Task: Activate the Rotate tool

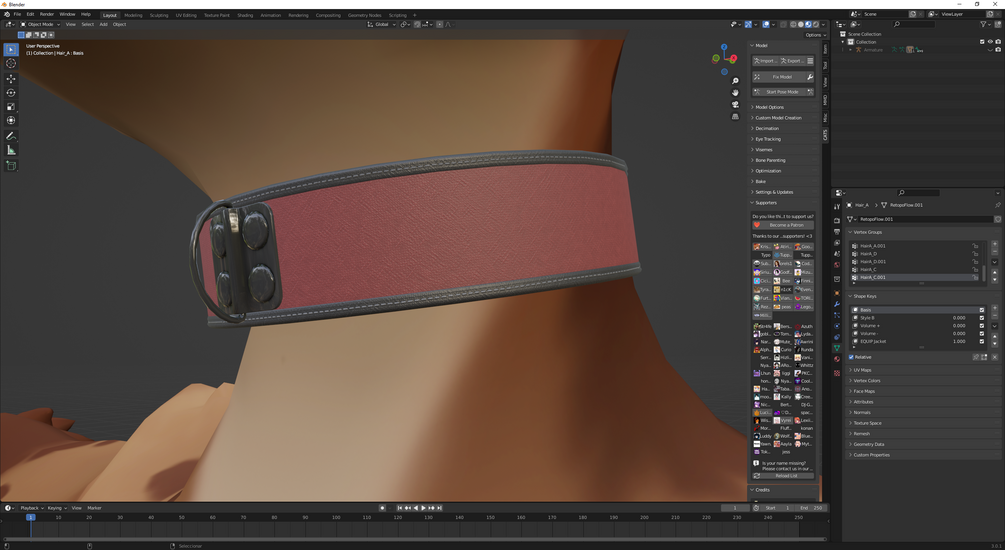Action: coord(11,93)
